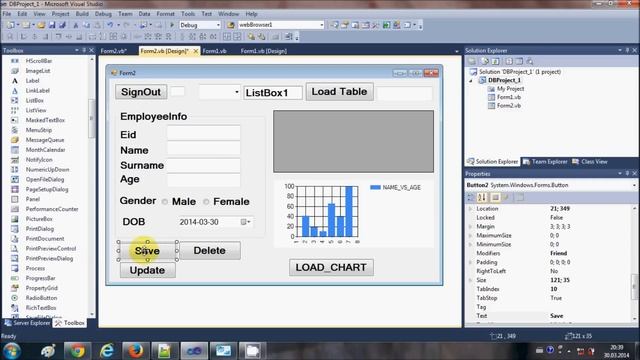Select the NAME_VS_AGE chart control
The width and height of the screenshot is (640, 360).
pos(353,213)
